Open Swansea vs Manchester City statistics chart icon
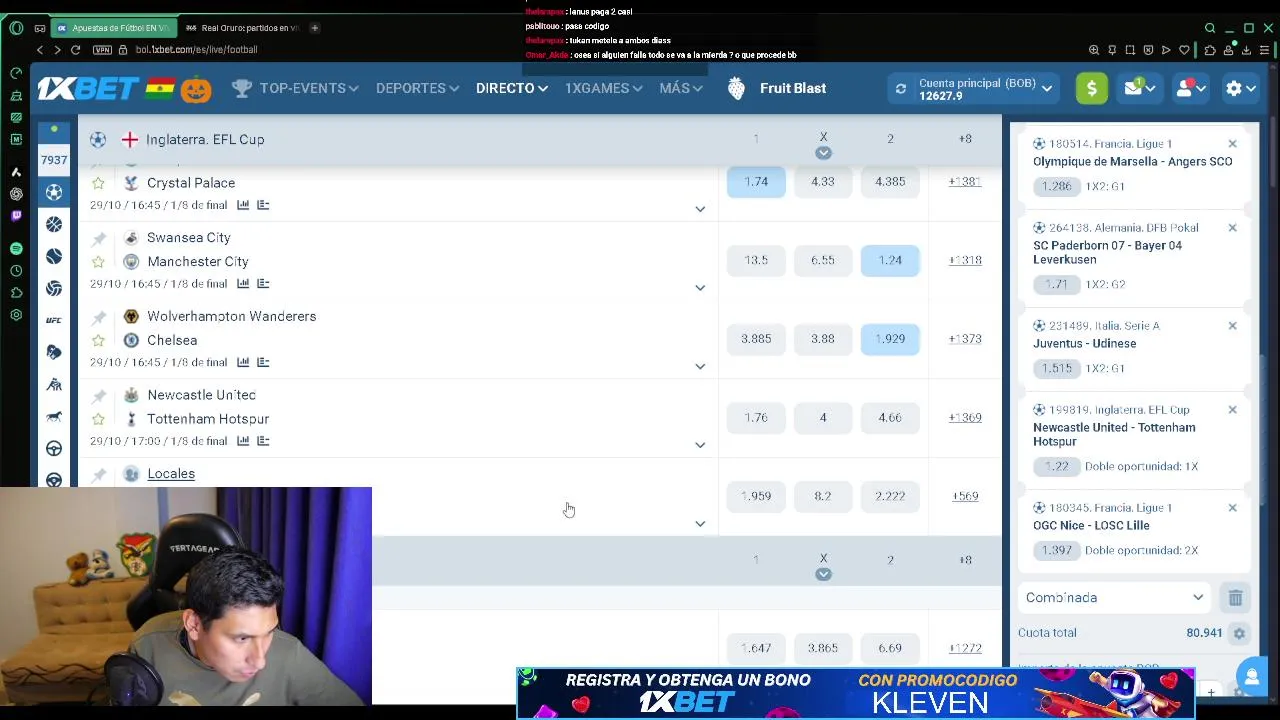The height and width of the screenshot is (720, 1280). (243, 284)
